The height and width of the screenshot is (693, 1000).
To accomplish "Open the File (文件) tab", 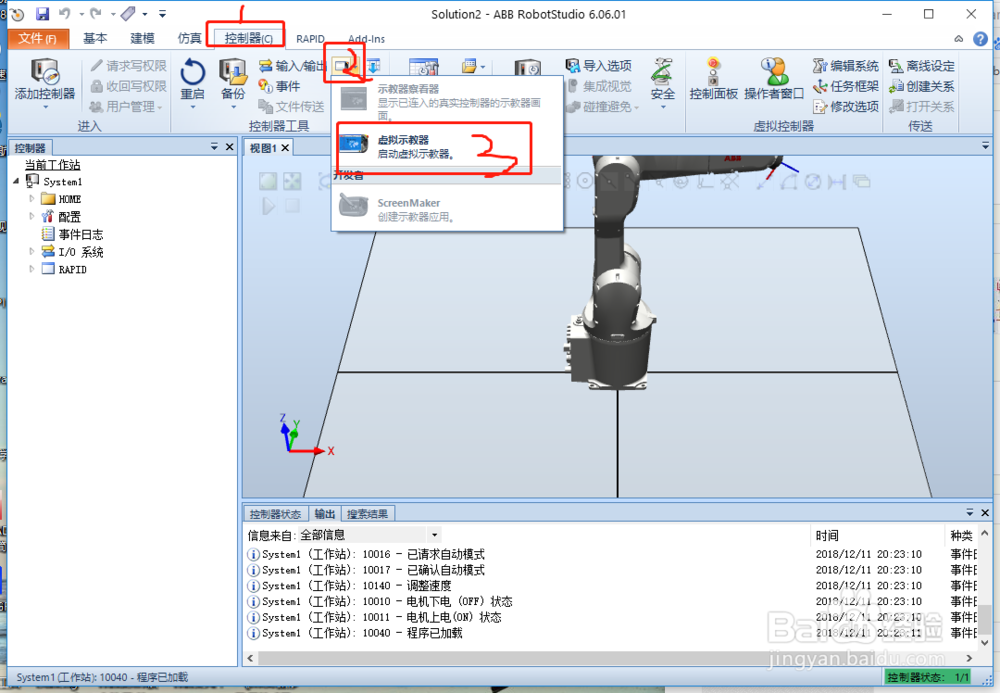I will pos(37,38).
